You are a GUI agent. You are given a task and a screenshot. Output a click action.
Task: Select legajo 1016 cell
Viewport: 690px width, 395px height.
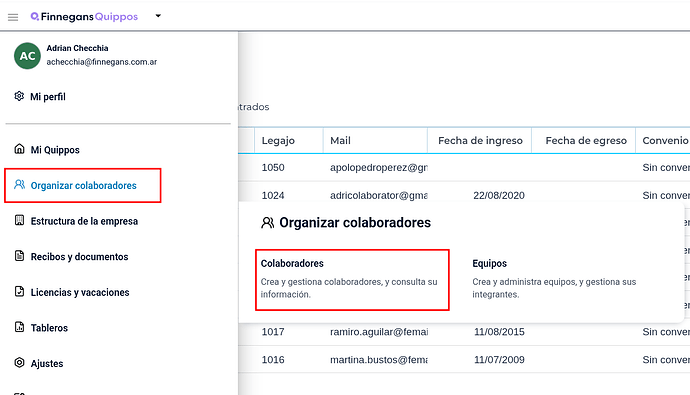[273, 360]
